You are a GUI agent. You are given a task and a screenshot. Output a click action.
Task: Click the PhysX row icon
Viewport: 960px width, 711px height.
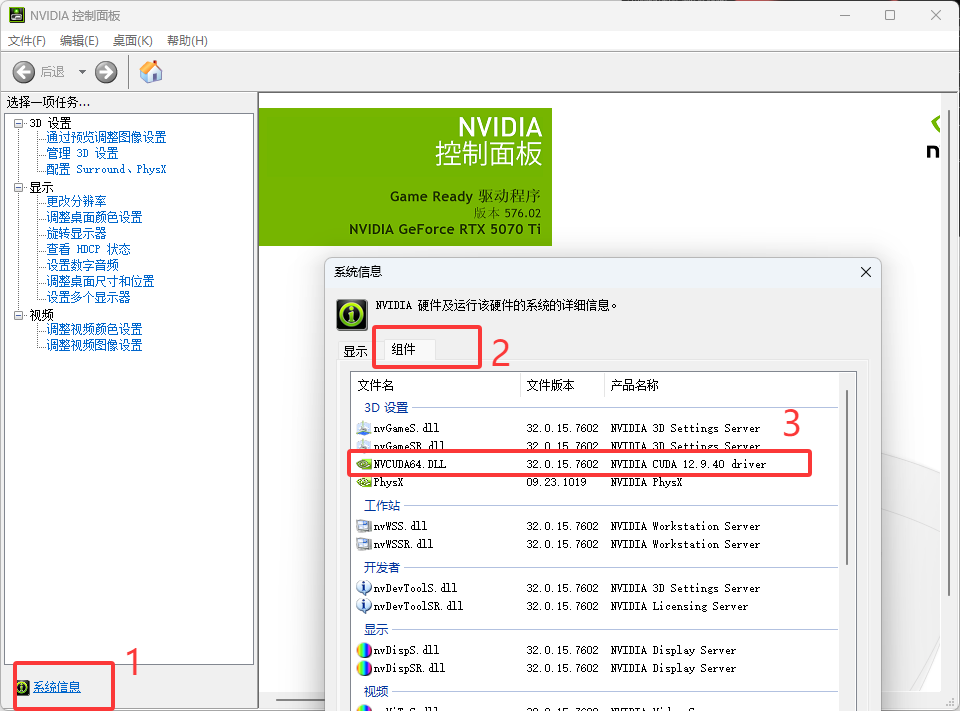[364, 483]
